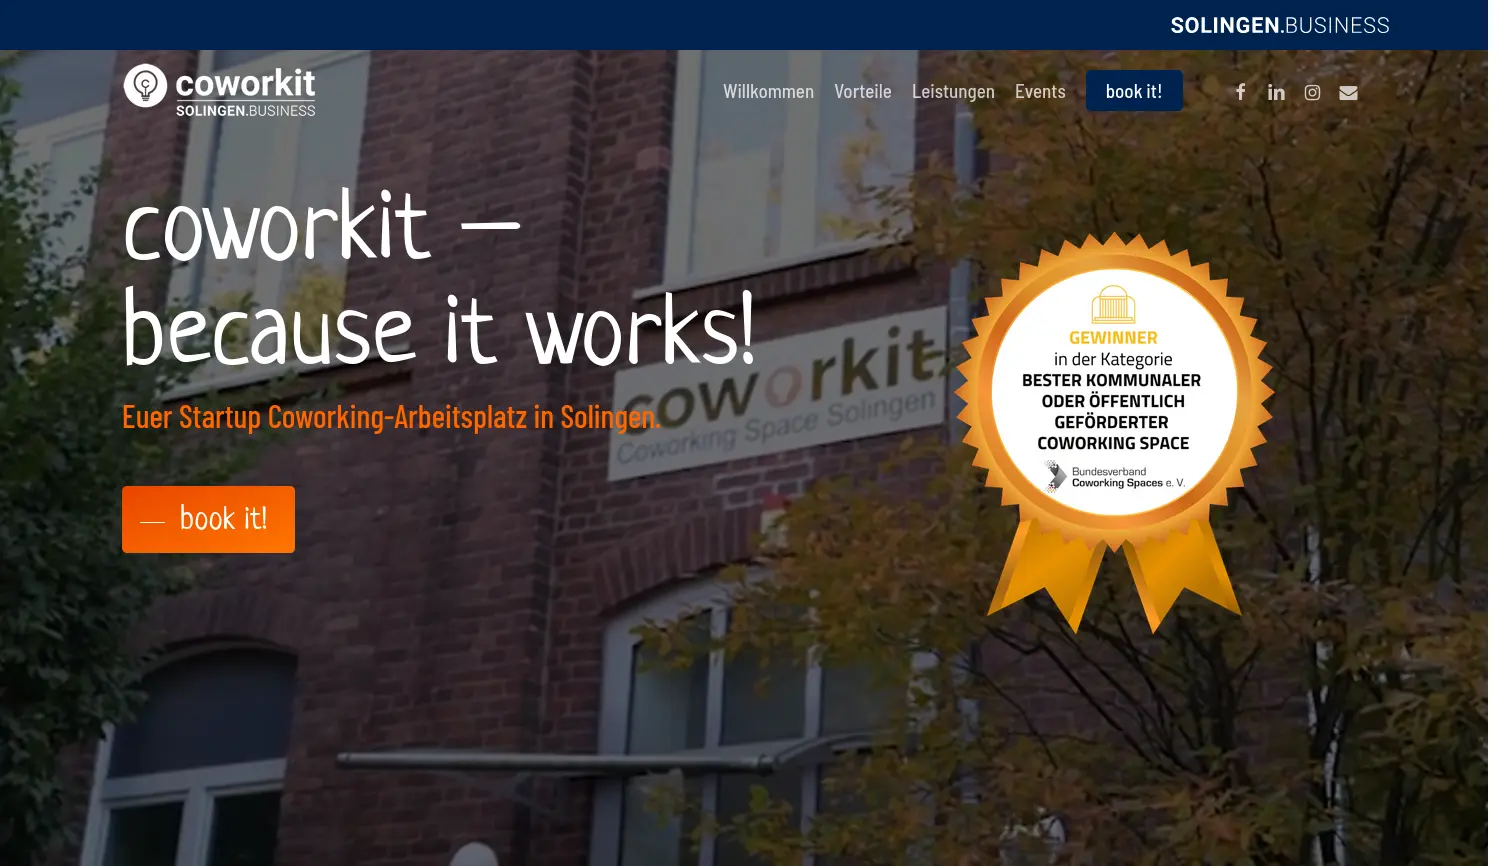Open the LinkedIn profile icon

coord(1276,92)
